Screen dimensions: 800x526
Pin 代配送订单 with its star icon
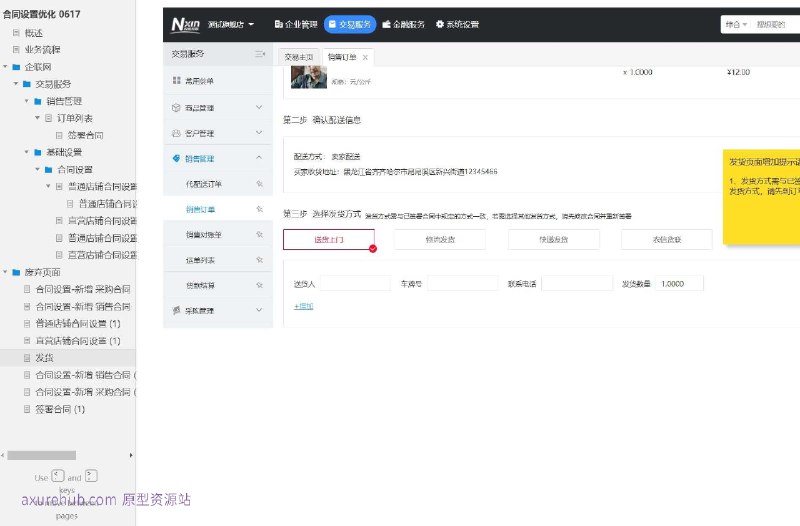(260, 184)
